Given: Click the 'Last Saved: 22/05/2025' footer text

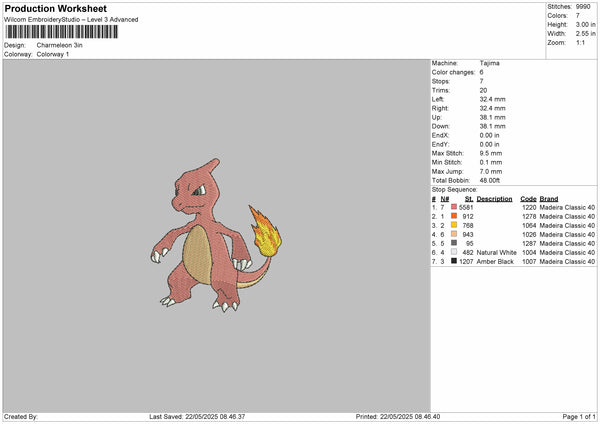Looking at the screenshot, I should [x=197, y=417].
